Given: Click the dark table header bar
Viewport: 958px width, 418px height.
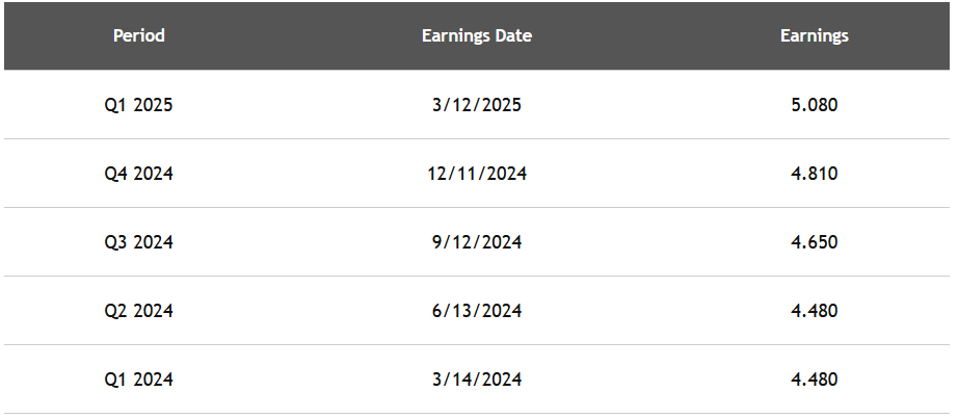Looking at the screenshot, I should [300, 36].
